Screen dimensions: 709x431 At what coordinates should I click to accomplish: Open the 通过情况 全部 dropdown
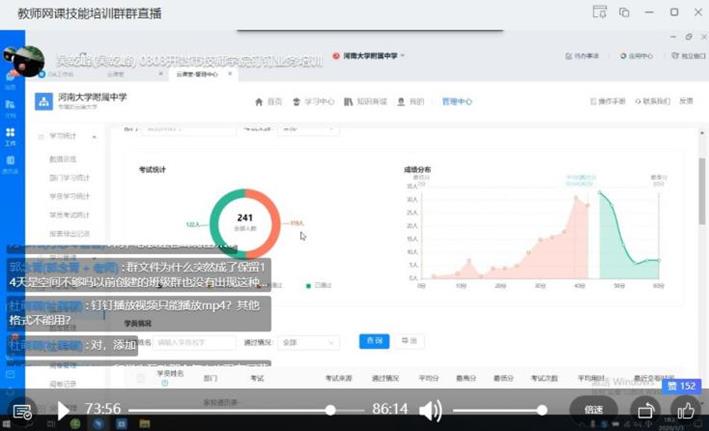click(308, 342)
